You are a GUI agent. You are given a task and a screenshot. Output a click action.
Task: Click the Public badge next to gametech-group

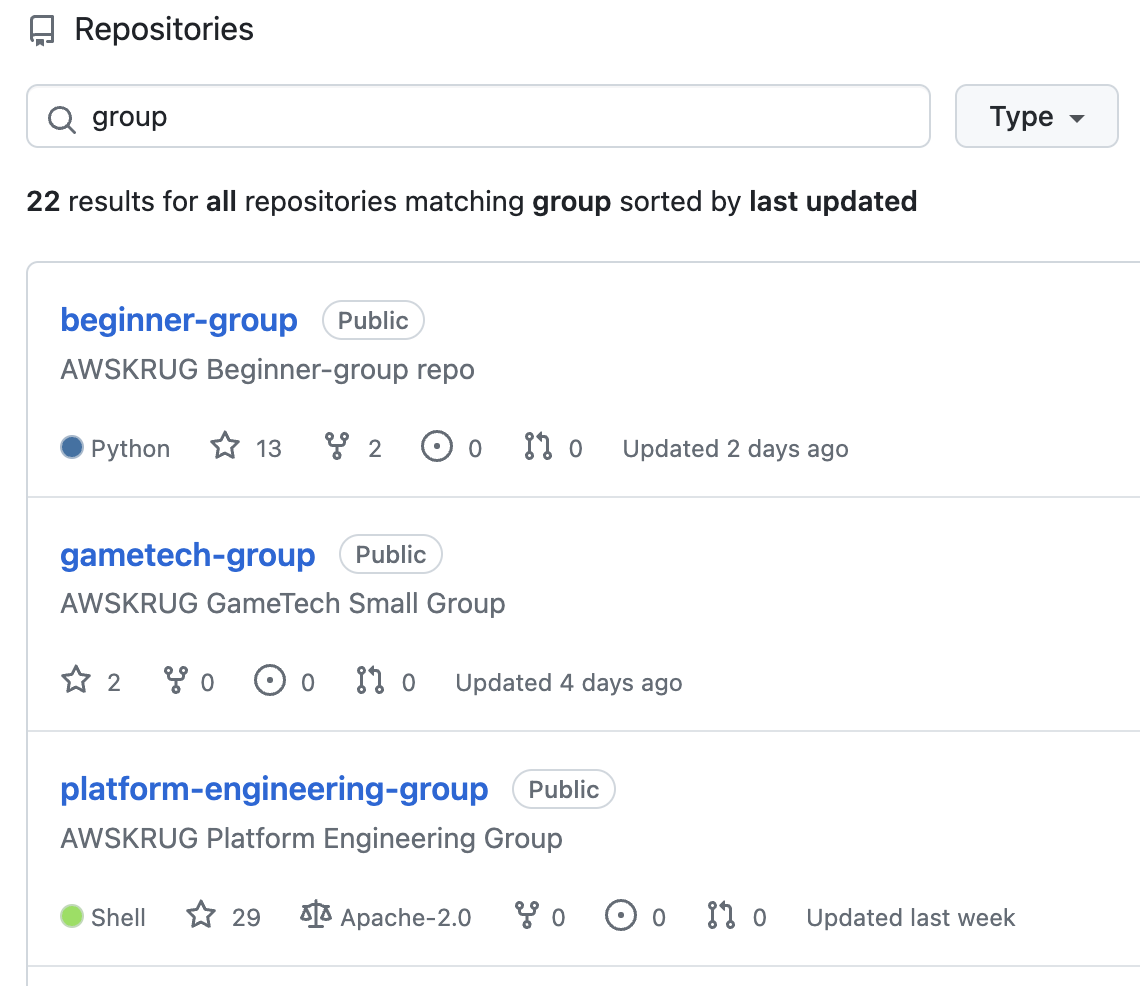[390, 554]
